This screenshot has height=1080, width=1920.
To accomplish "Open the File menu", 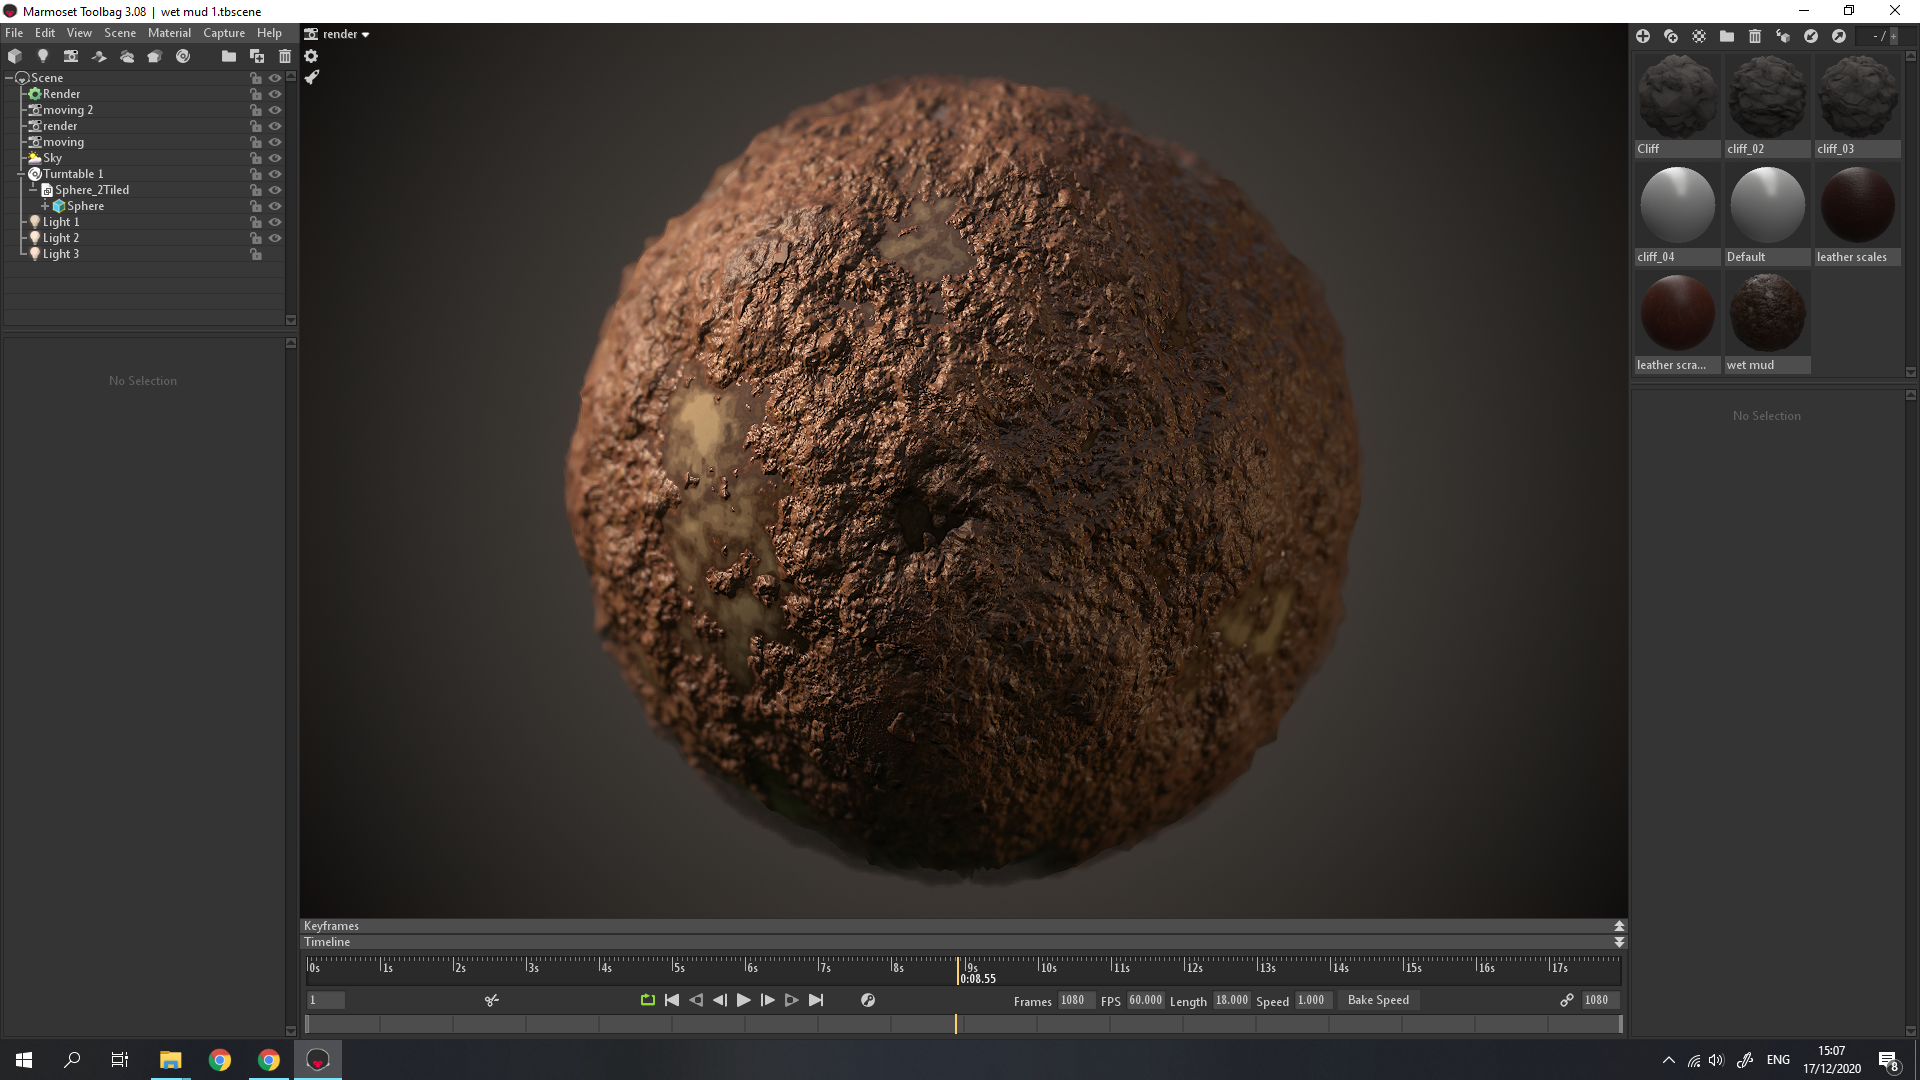I will 14,33.
